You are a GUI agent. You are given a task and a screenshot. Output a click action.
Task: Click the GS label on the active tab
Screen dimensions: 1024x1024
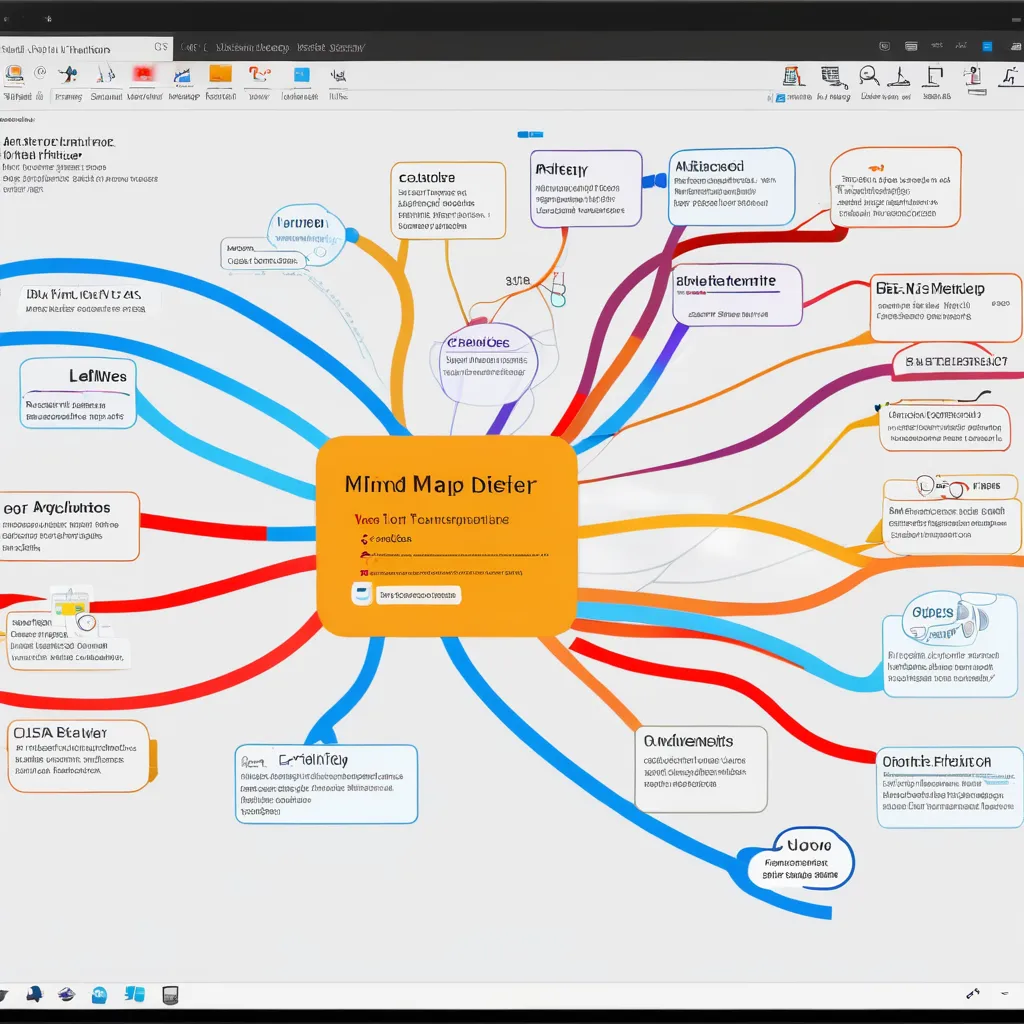(161, 47)
